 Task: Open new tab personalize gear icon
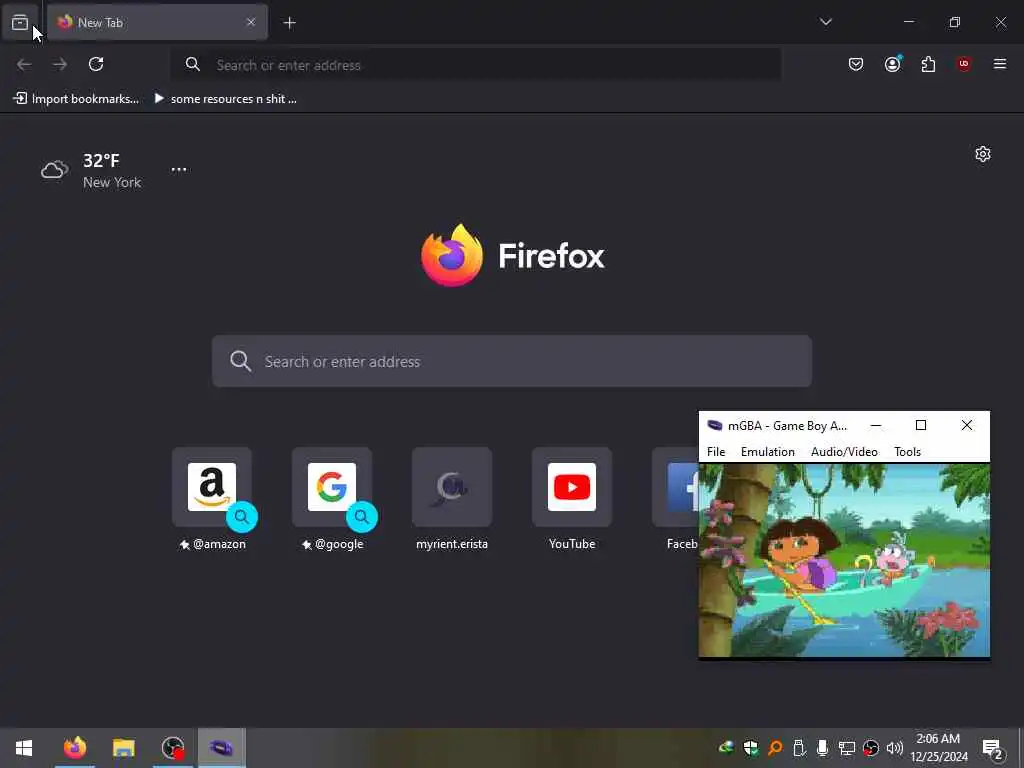[983, 154]
